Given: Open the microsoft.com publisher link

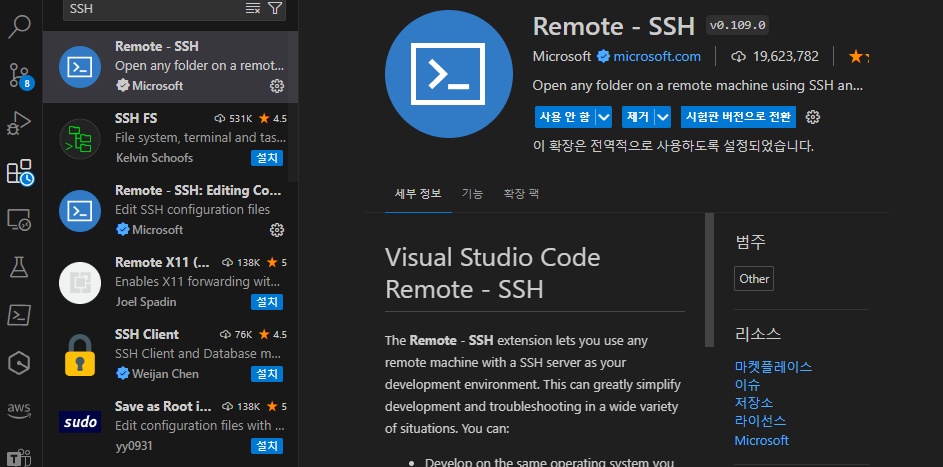Looking at the screenshot, I should click(x=657, y=56).
